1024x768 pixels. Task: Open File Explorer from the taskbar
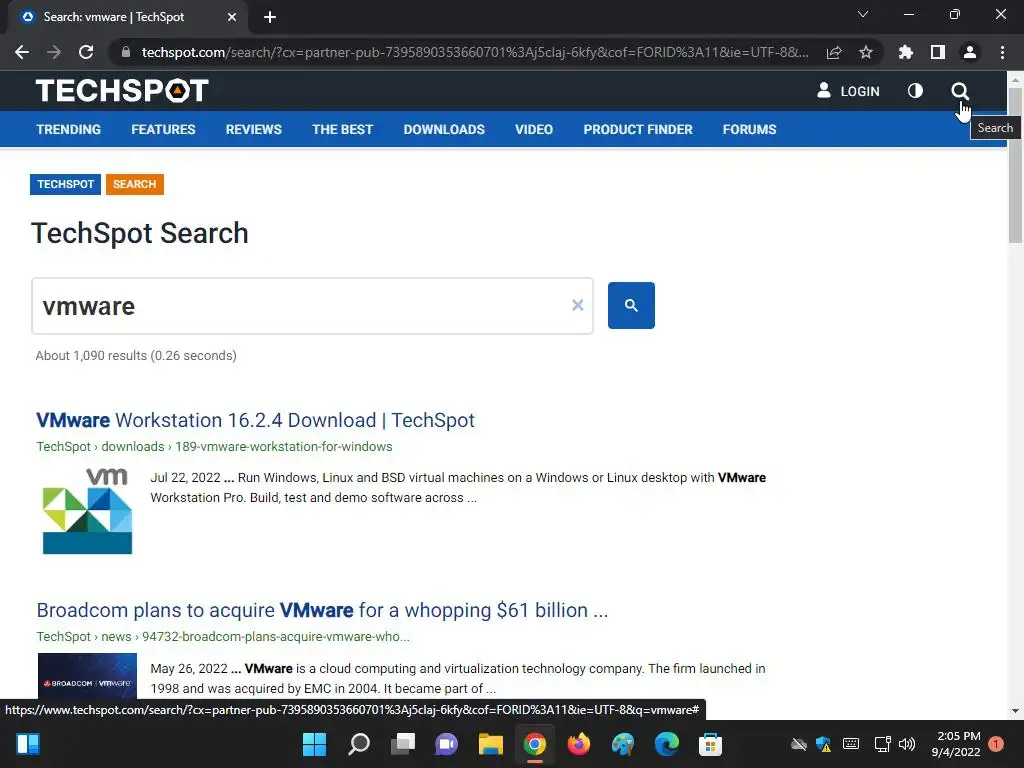click(490, 744)
